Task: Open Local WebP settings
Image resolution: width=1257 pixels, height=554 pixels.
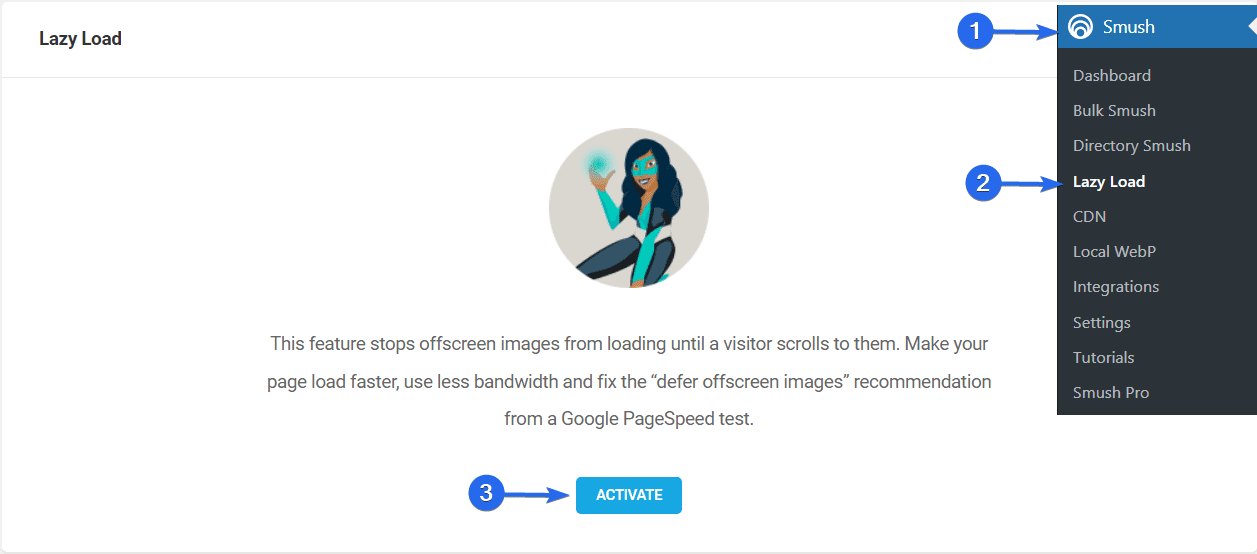Action: [1114, 251]
